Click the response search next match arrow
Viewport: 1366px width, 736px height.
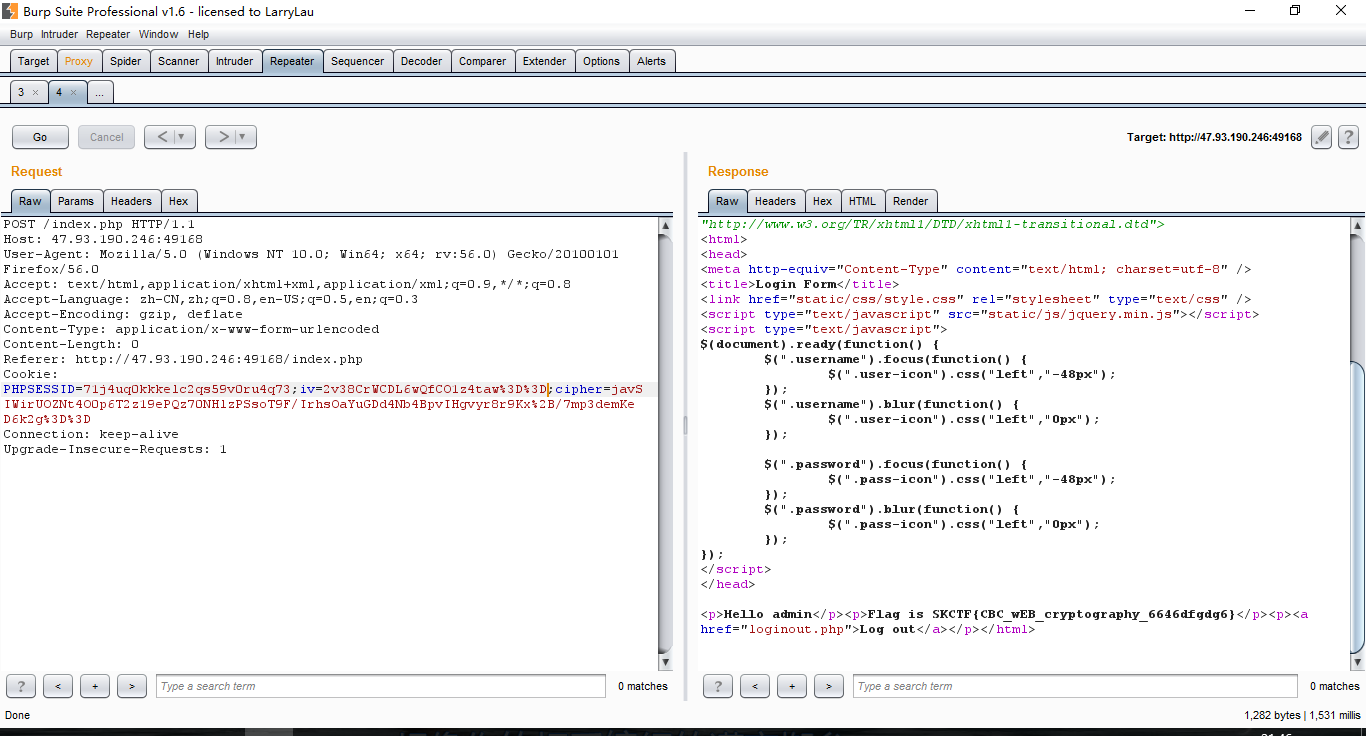point(828,686)
